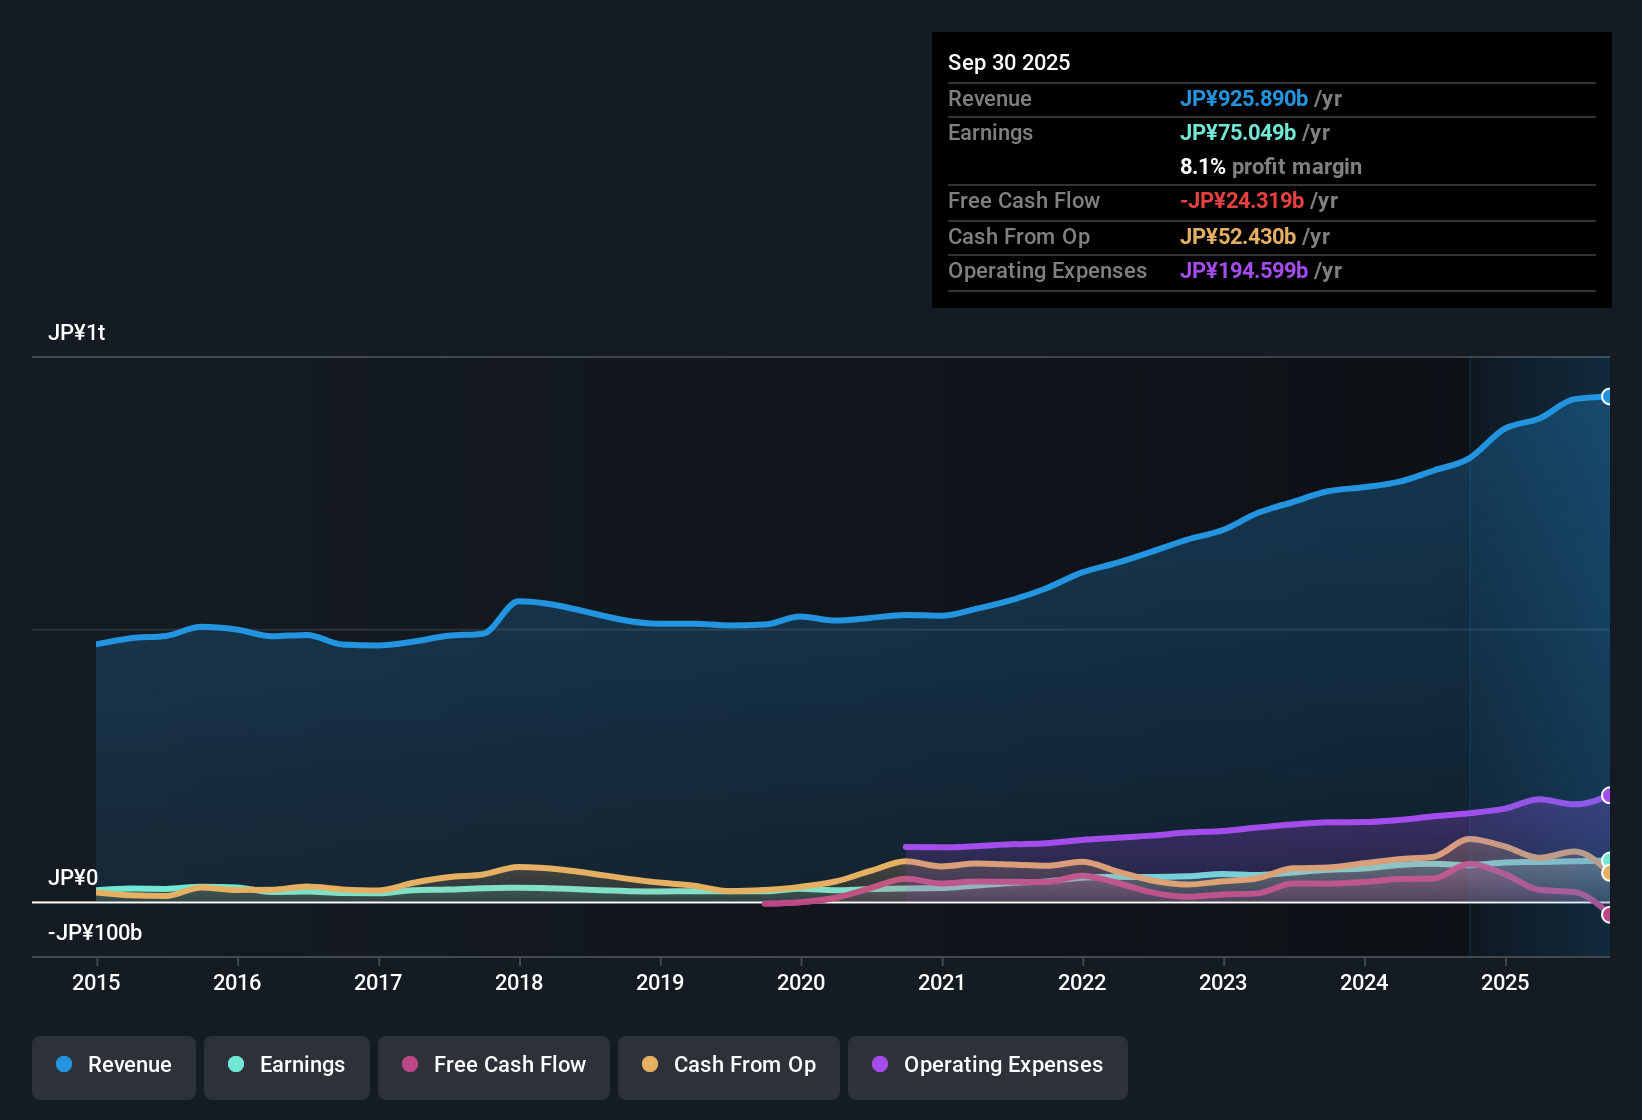Hide the Earnings line via its legend item

pyautogui.click(x=287, y=1065)
